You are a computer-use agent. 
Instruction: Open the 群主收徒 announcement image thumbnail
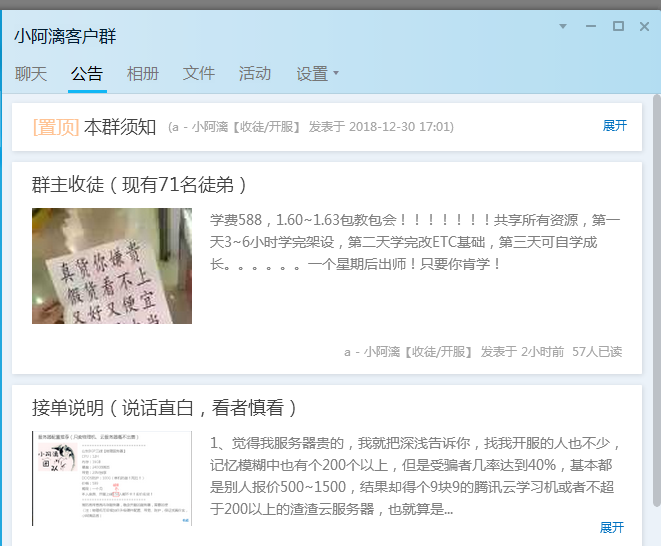[x=112, y=266]
